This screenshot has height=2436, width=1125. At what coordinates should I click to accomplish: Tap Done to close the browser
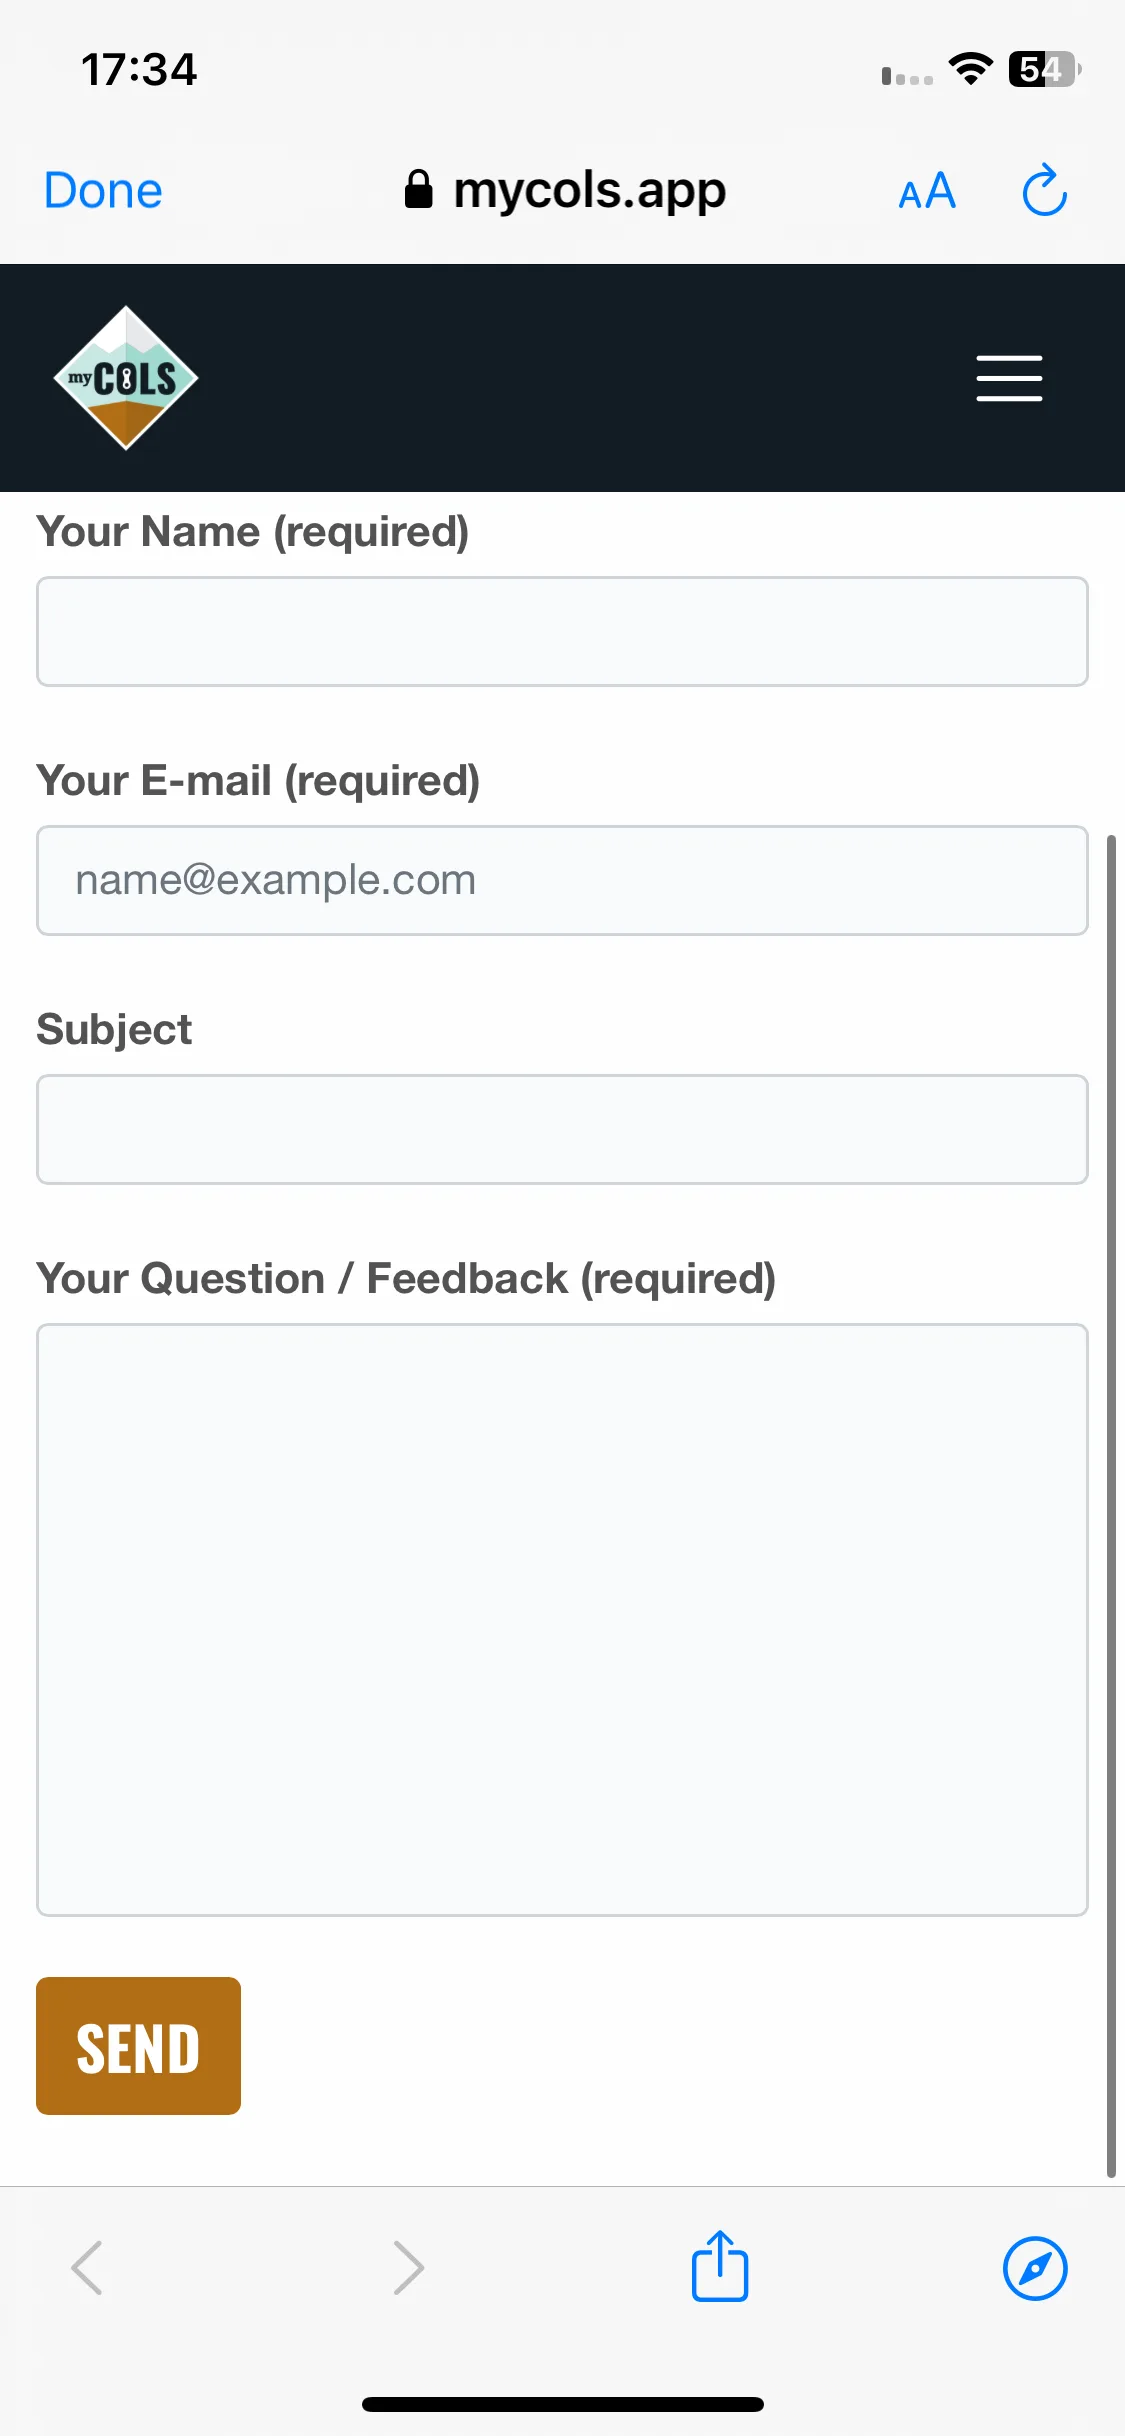point(103,190)
